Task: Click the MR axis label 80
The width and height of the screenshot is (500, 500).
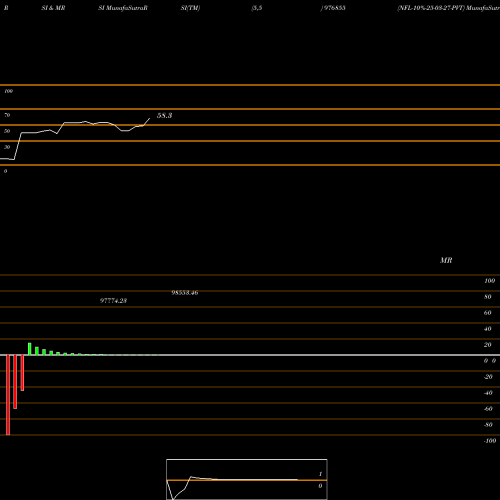Action: [488, 297]
